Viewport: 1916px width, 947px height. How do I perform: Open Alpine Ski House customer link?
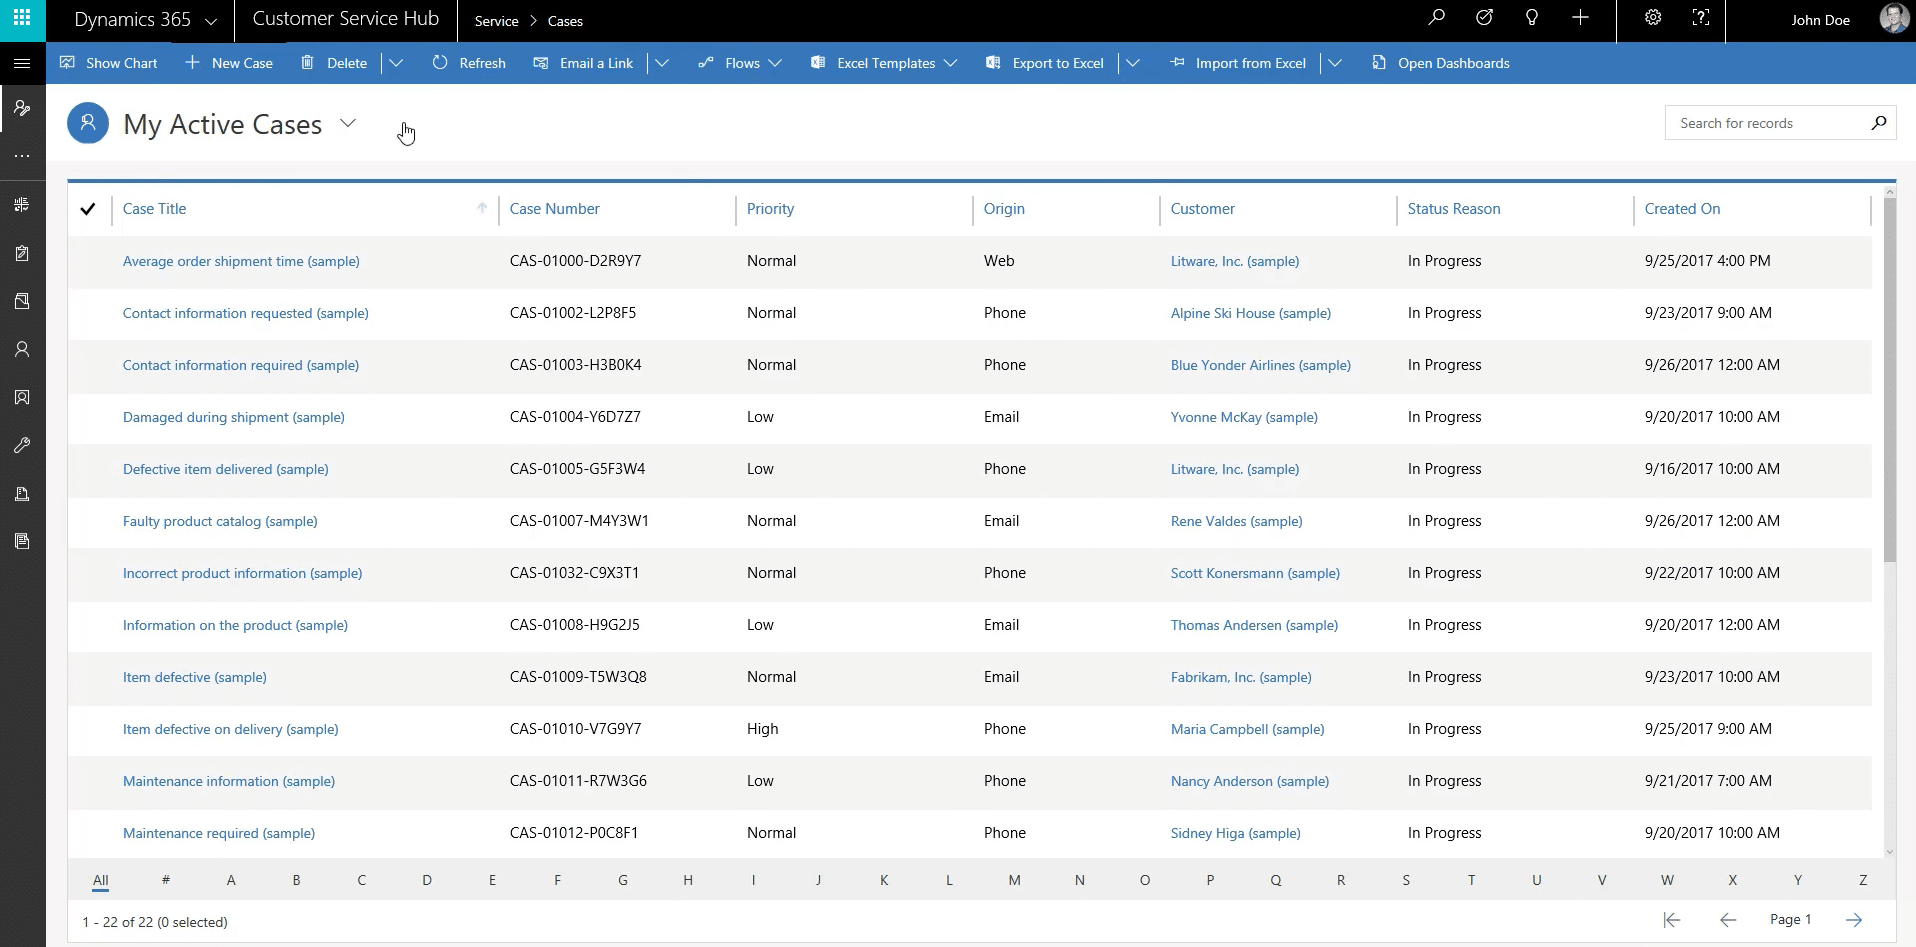point(1250,313)
